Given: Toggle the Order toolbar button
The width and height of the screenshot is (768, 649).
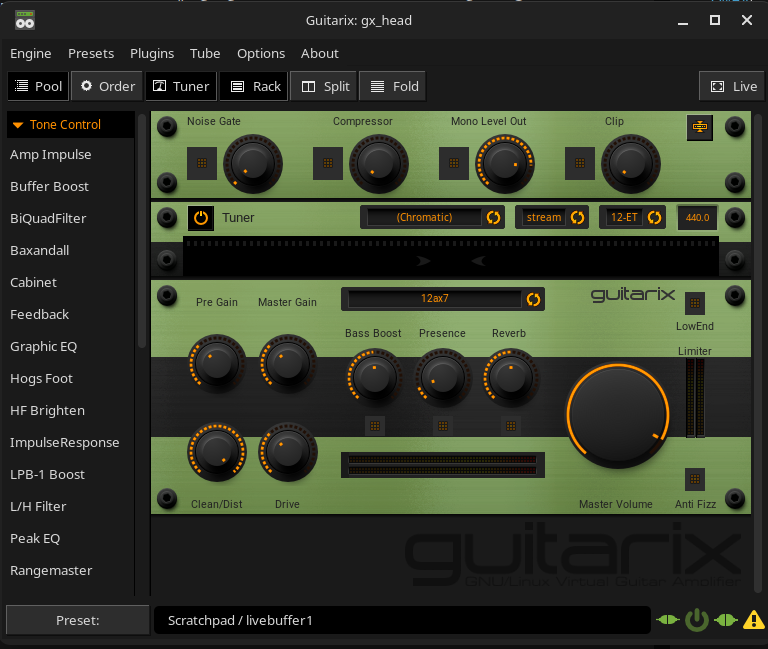Looking at the screenshot, I should 107,86.
